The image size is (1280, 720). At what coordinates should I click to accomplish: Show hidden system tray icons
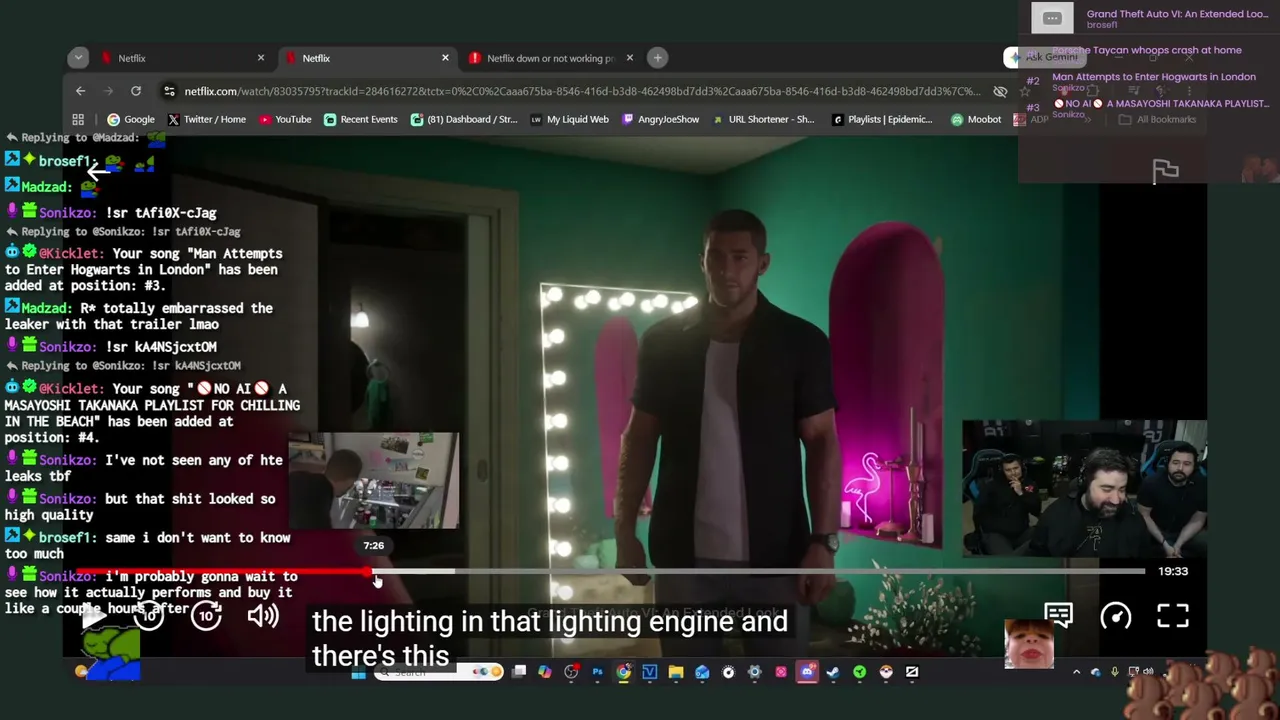1076,672
